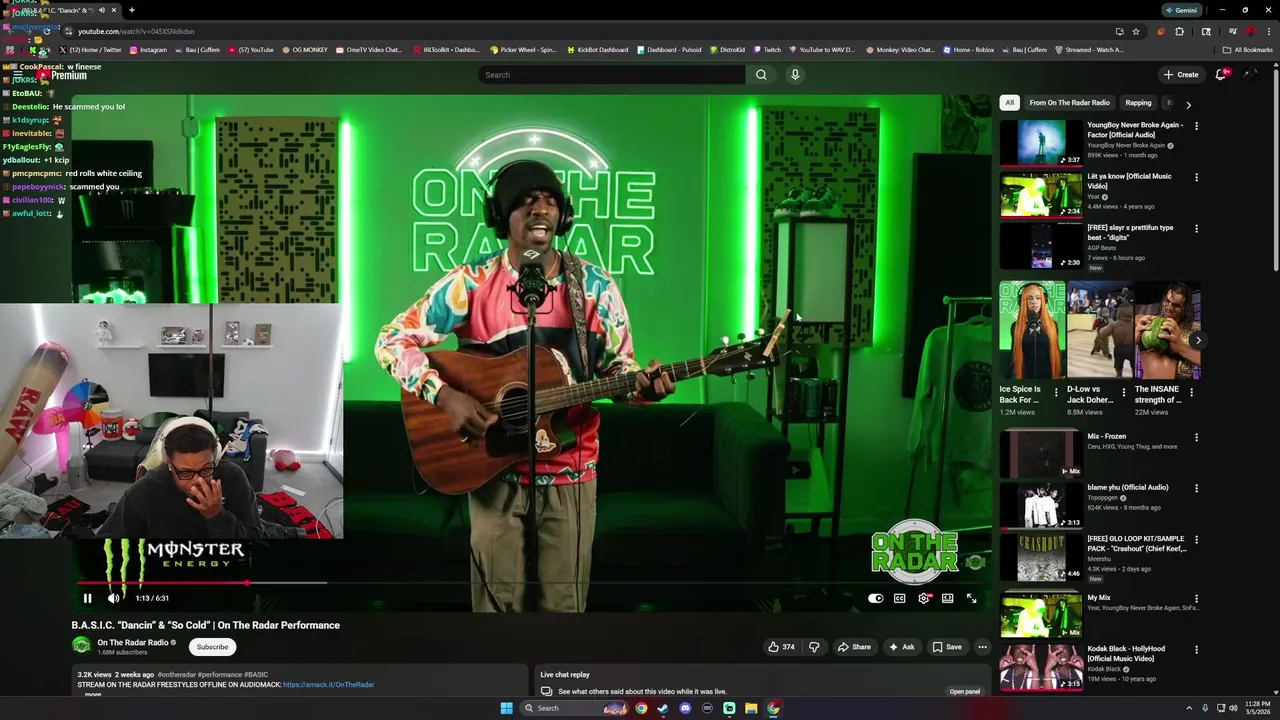
Task: Share the video
Action: pyautogui.click(x=853, y=647)
